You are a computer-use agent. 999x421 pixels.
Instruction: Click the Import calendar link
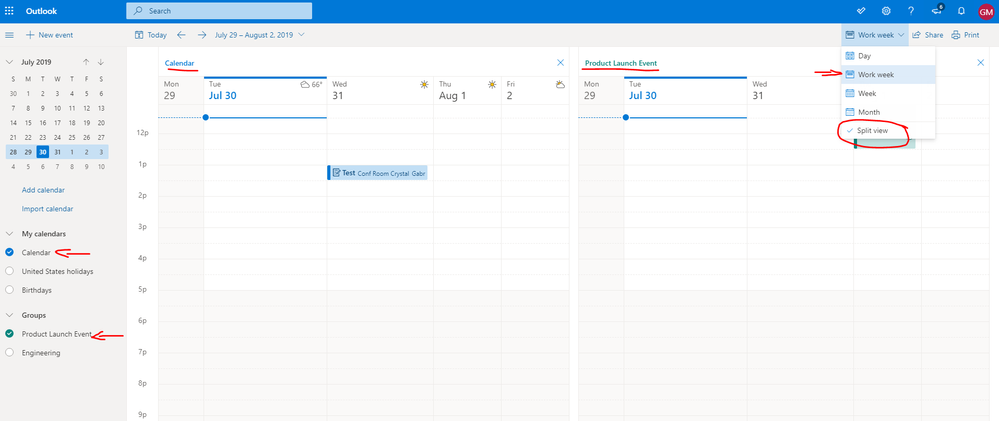coord(47,209)
